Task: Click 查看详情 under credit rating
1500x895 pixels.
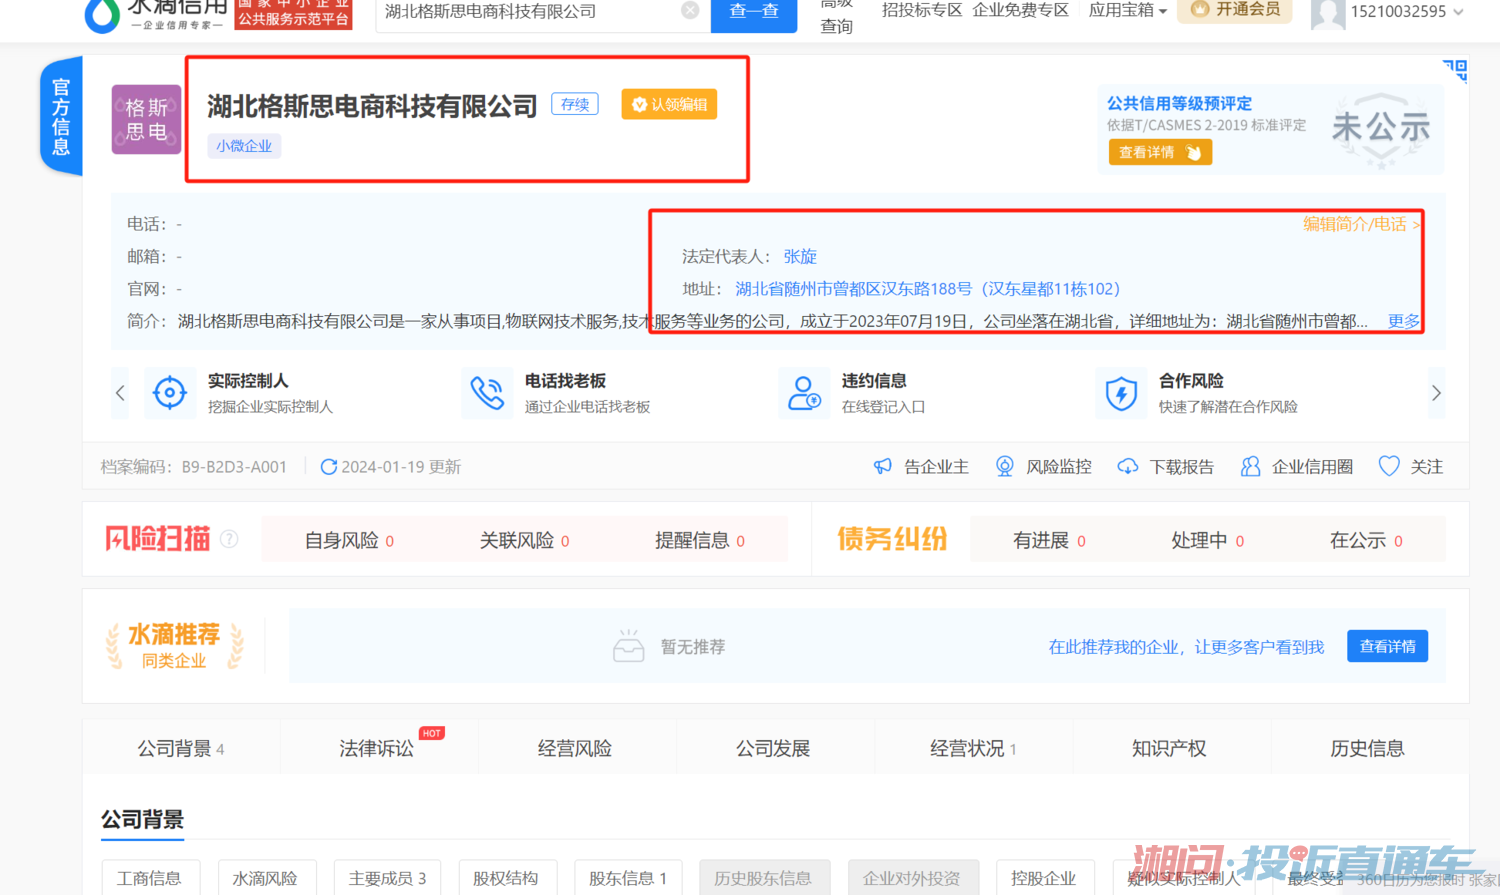Action: pyautogui.click(x=1160, y=152)
